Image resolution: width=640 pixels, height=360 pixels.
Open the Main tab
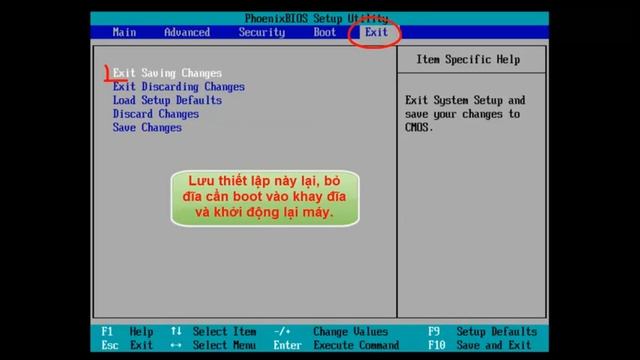click(x=124, y=32)
